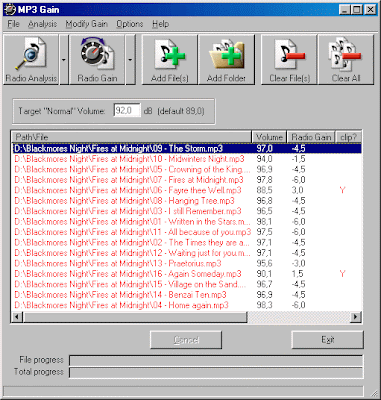Select the row 07 - Fires at Midnight.mp3
Screen dimensions: 381x400
(x=187, y=180)
